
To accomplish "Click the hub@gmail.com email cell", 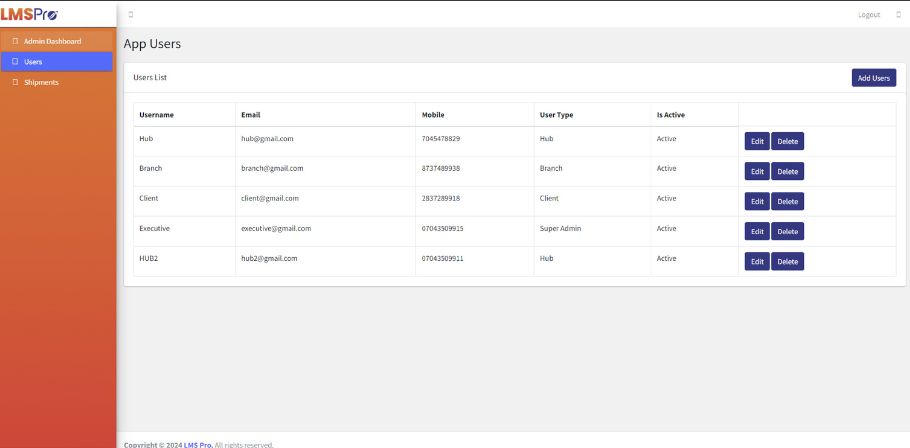I will pos(267,138).
